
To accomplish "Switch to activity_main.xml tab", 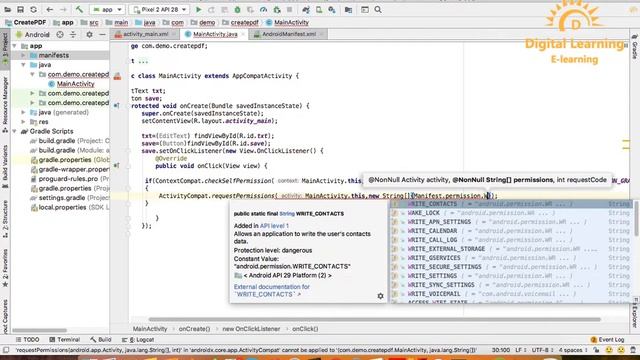I will [145, 34].
